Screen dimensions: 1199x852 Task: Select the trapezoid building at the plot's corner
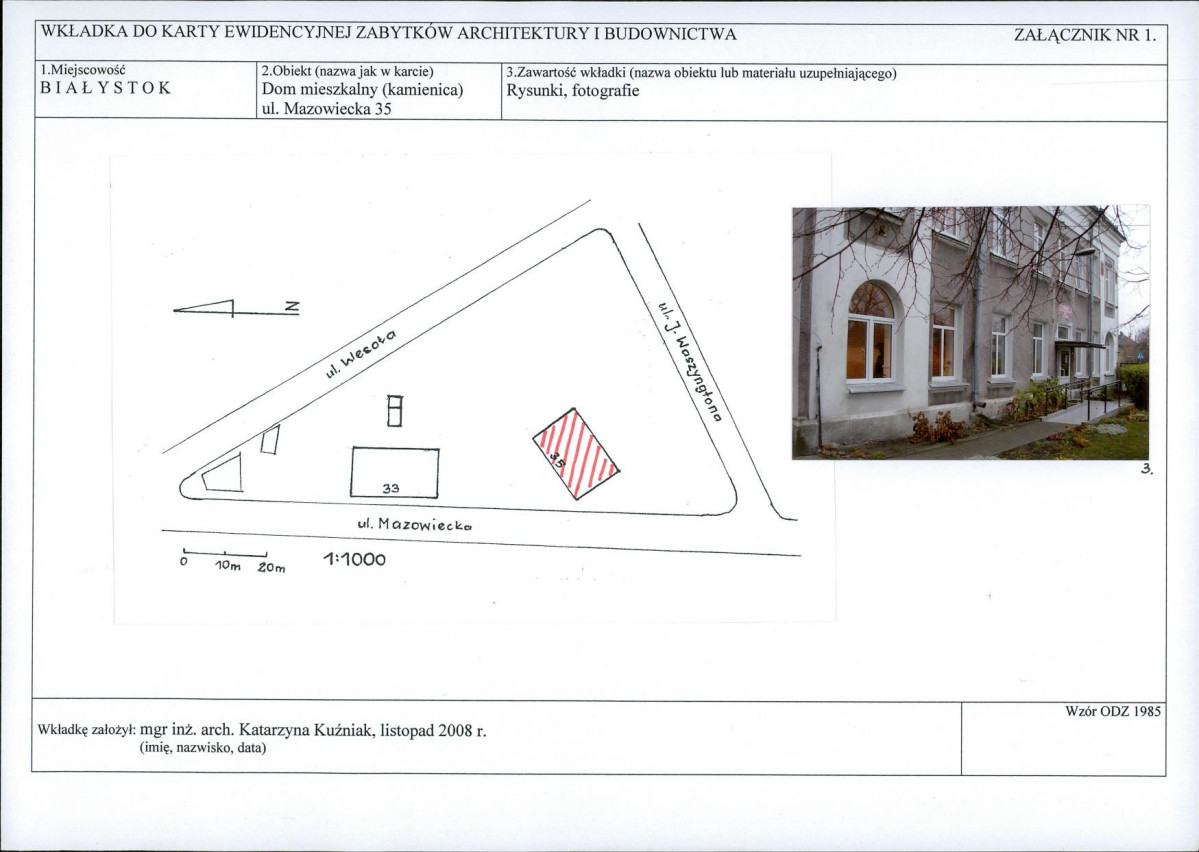pos(226,474)
